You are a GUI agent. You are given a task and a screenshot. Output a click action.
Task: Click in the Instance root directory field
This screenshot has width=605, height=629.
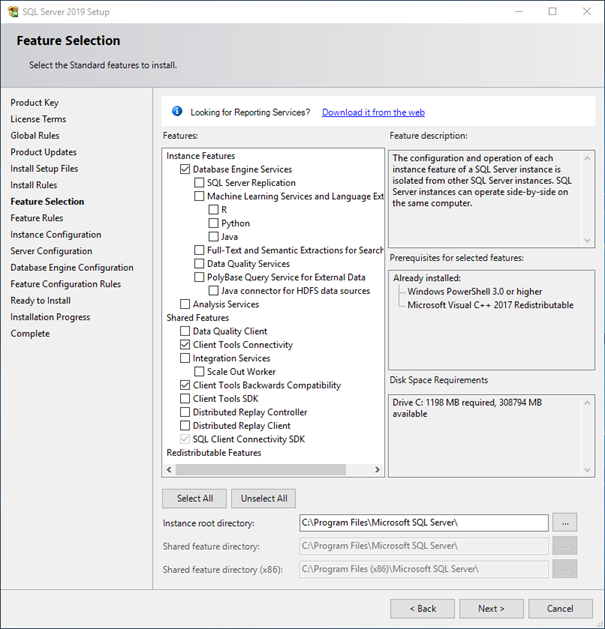click(424, 523)
